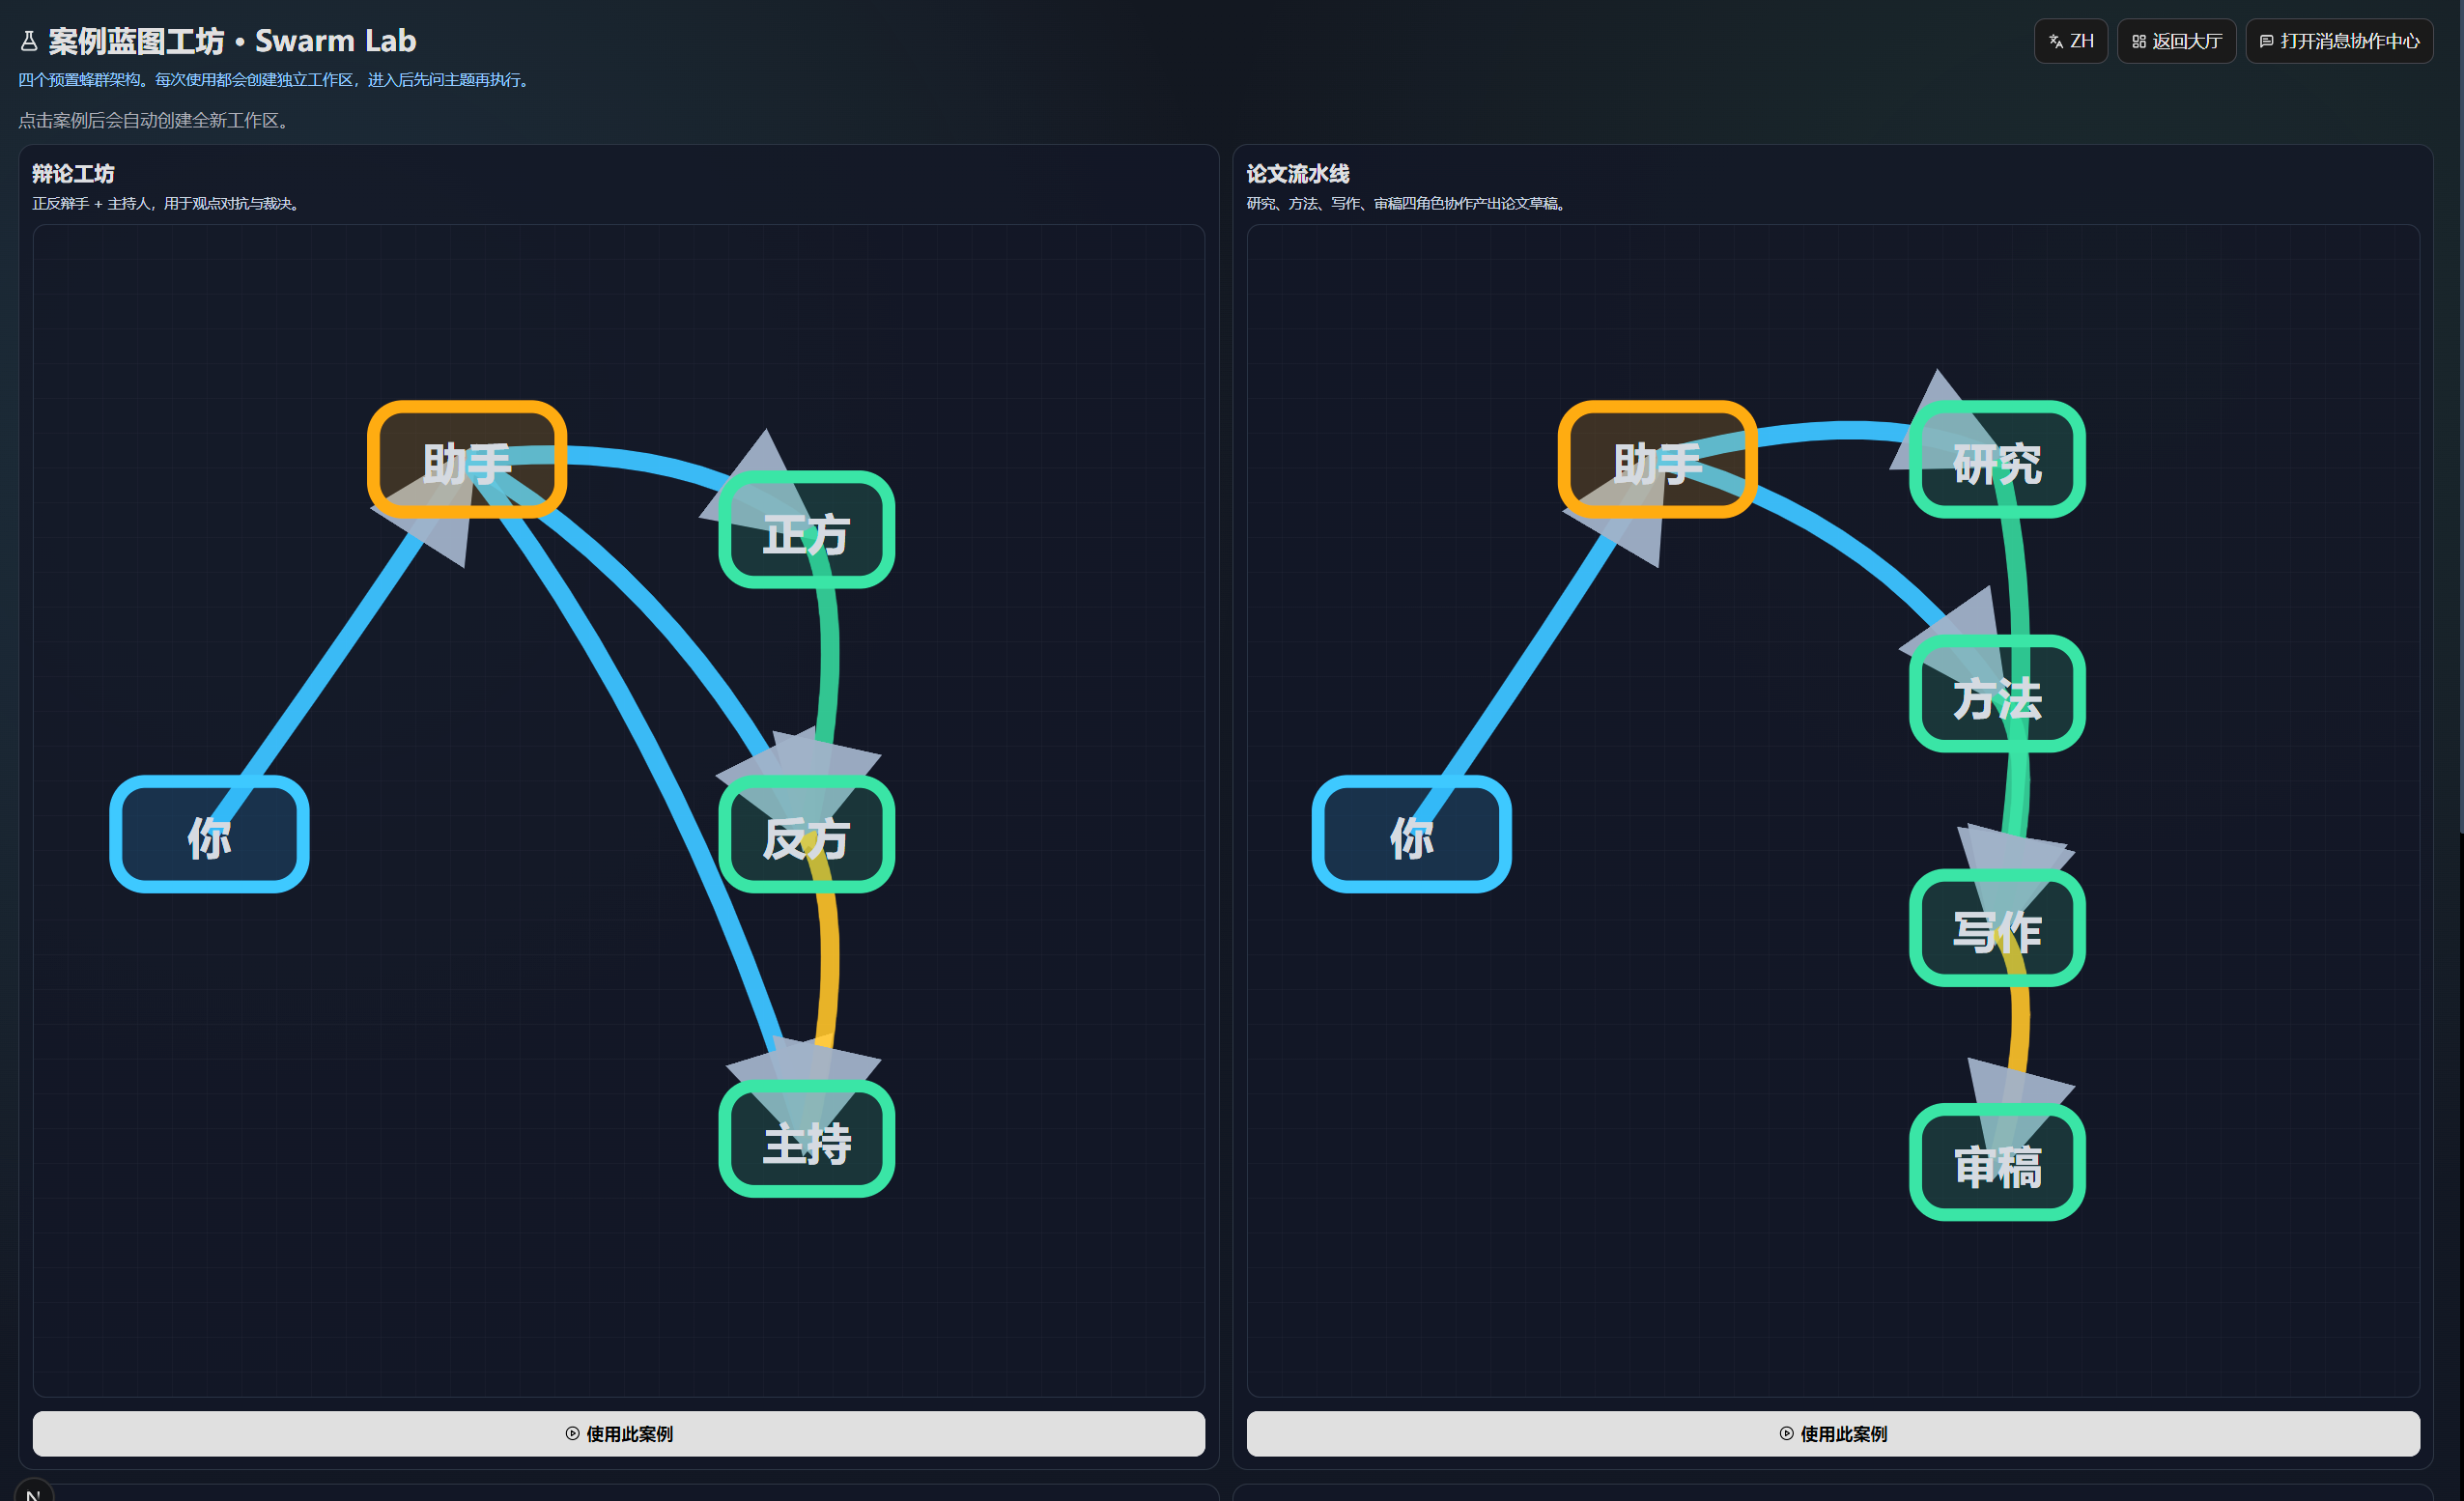Open the 打开消息协作中心 message center button
This screenshot has height=1501, width=2464.
(x=2338, y=41)
